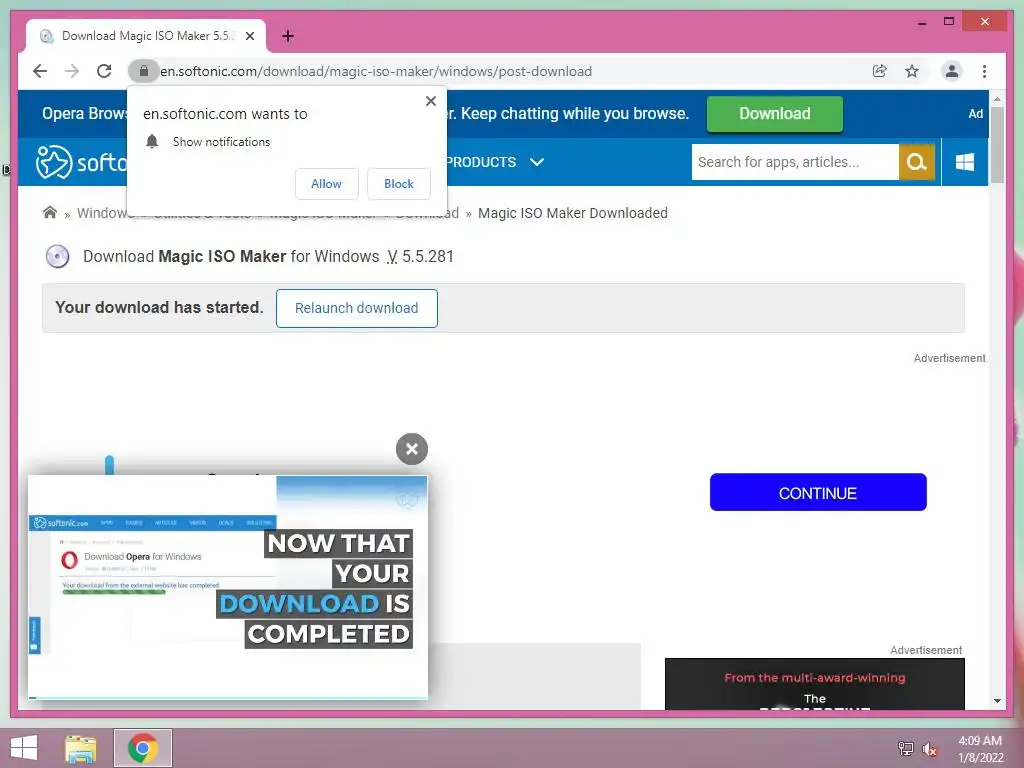This screenshot has width=1024, height=768.
Task: Click the address bar URL
Action: [x=376, y=71]
